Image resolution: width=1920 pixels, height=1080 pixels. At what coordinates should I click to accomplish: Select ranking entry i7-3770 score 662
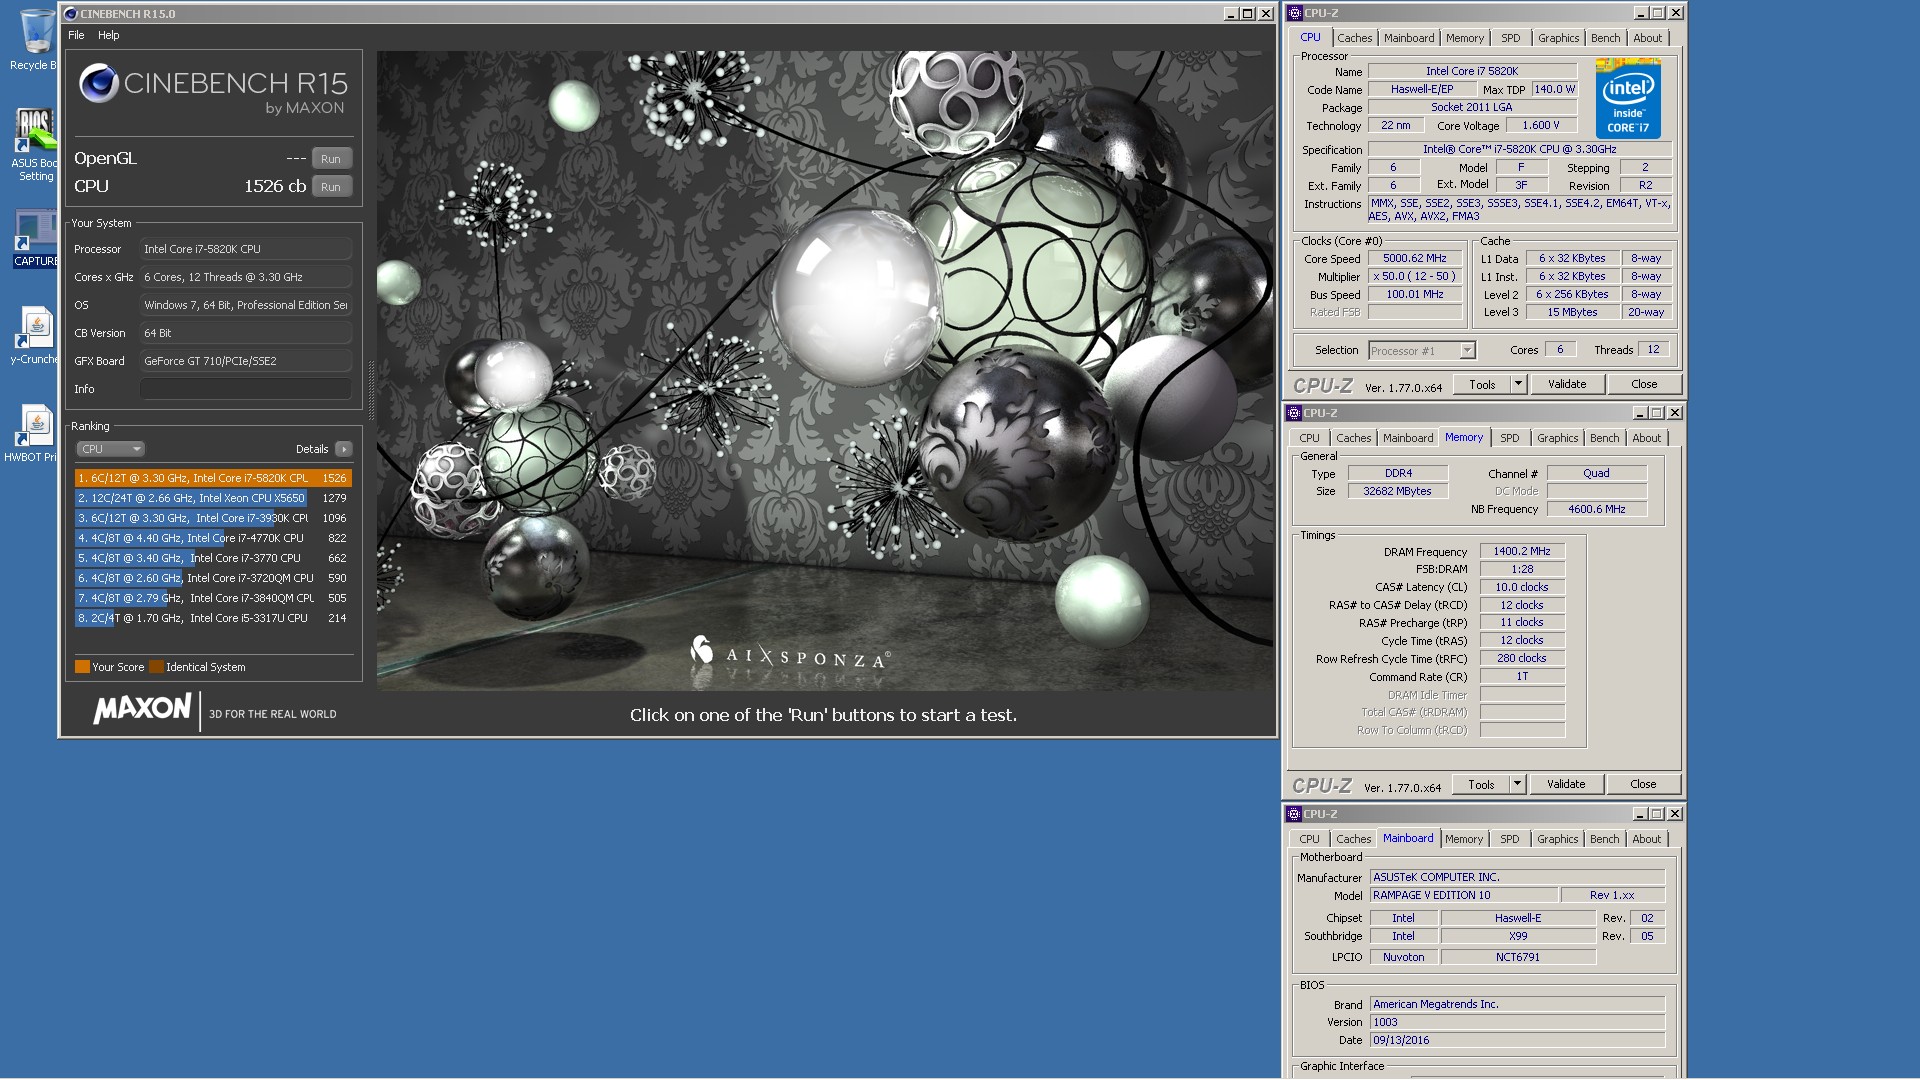click(x=213, y=558)
